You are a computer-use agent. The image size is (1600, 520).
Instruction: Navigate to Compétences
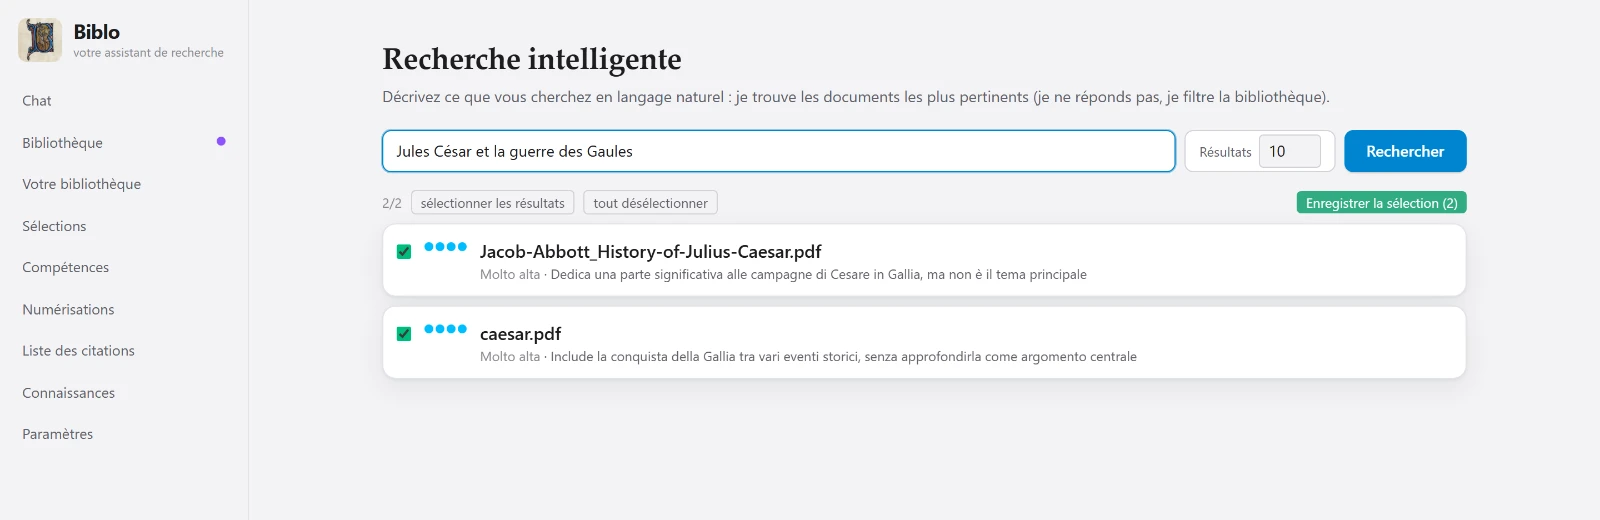tap(65, 267)
